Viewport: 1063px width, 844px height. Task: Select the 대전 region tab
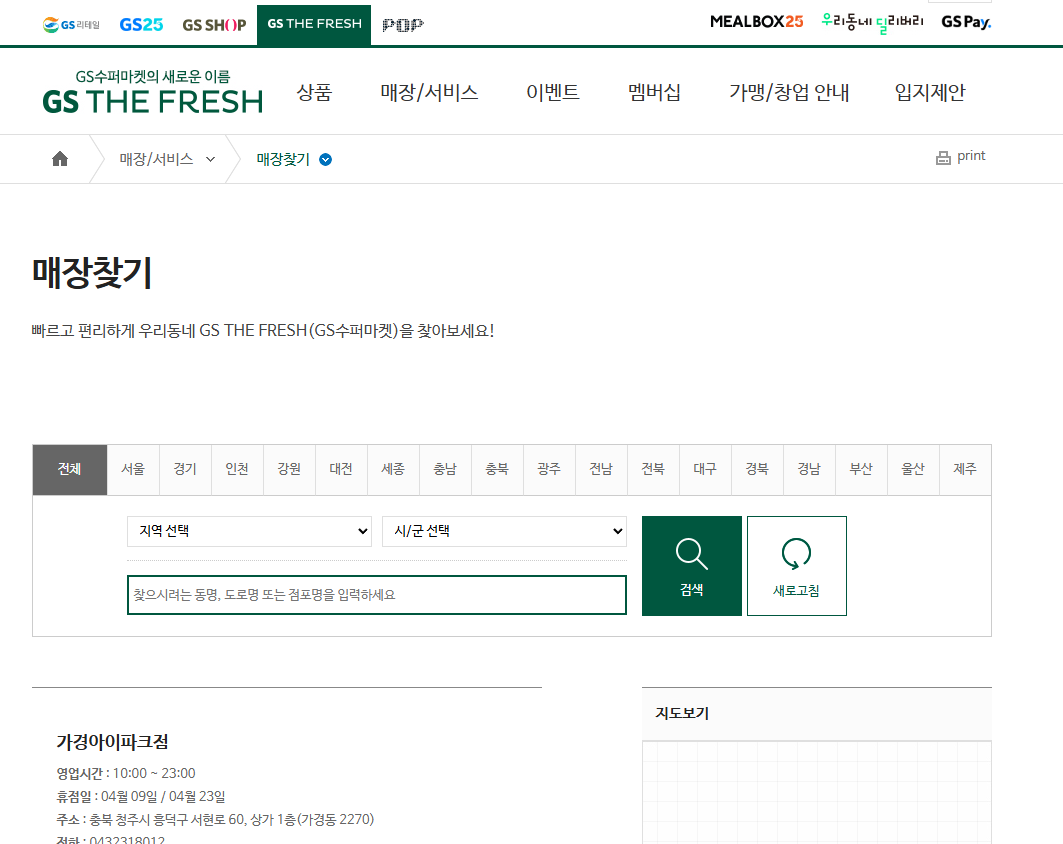tap(341, 469)
